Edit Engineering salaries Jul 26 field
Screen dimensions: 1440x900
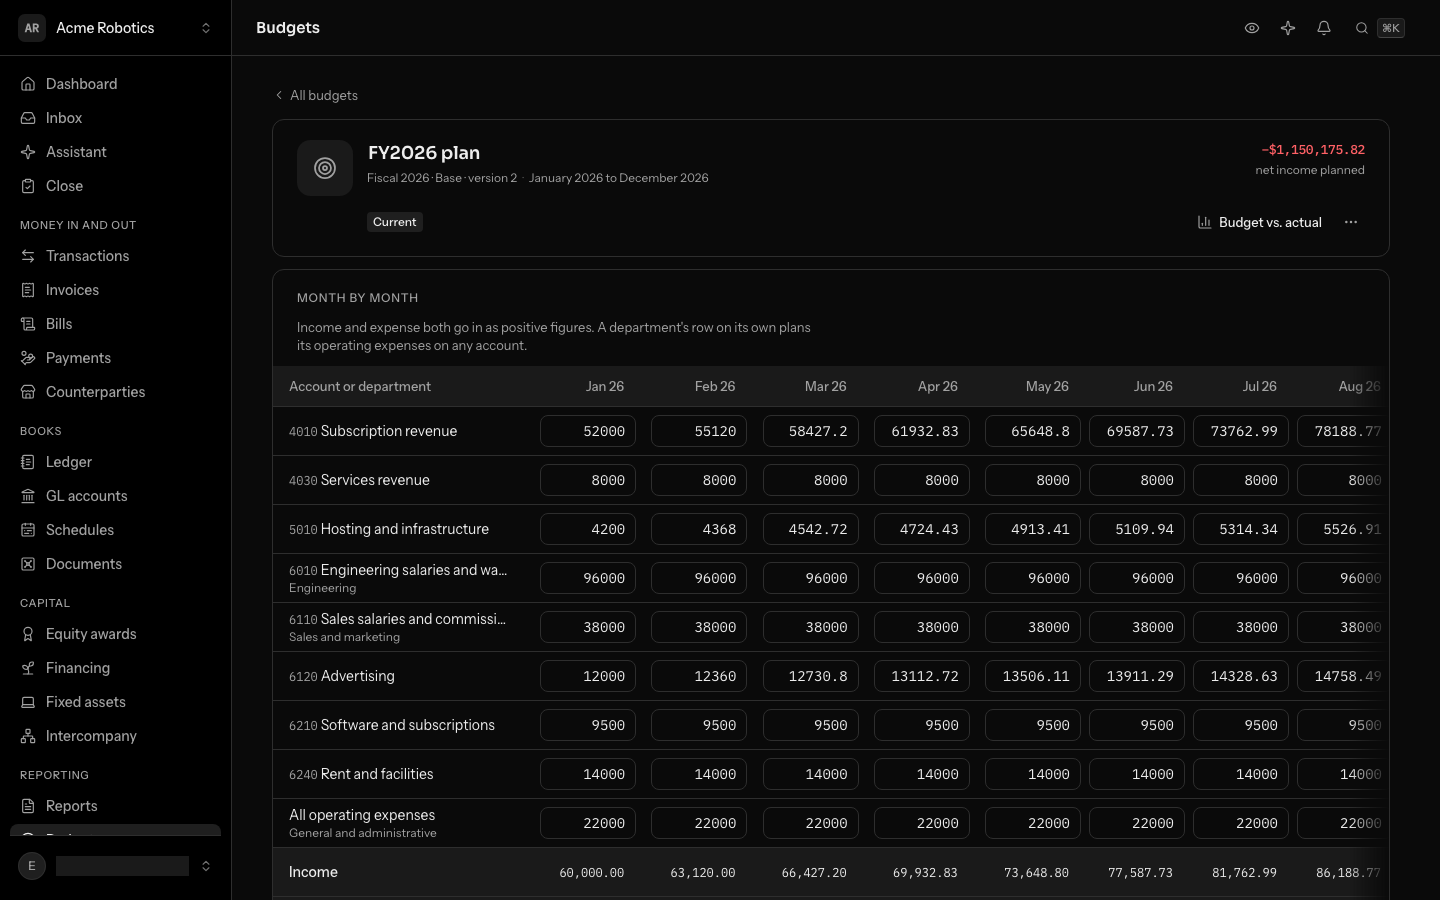click(1241, 578)
